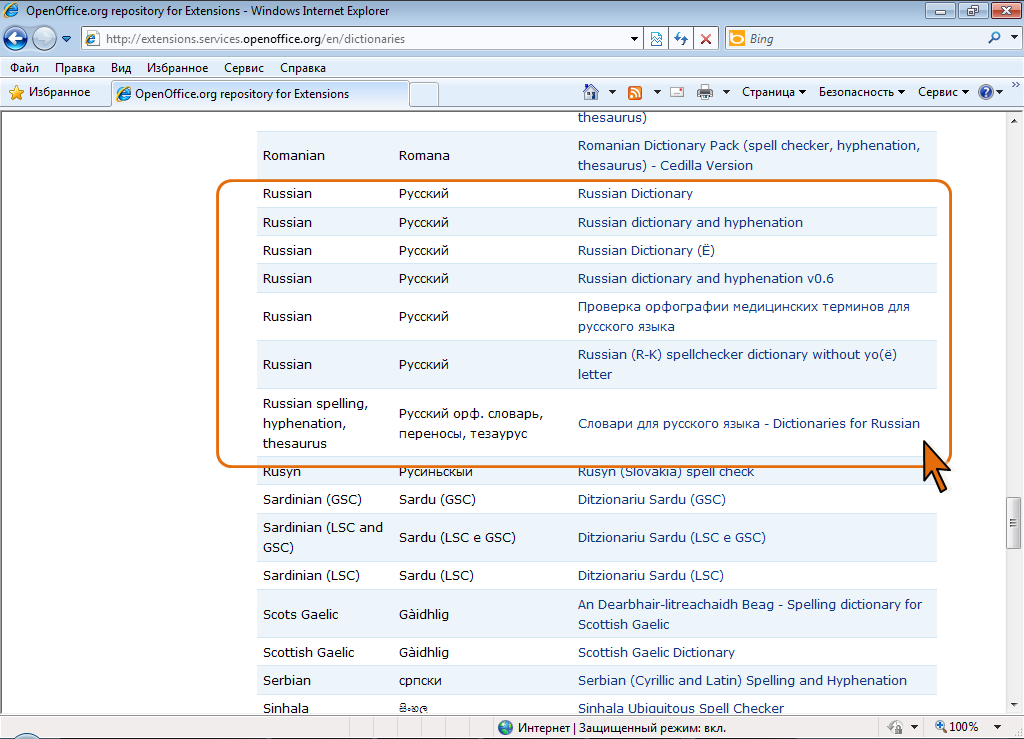
Task: Click the Read mail envelope icon
Action: (x=677, y=92)
